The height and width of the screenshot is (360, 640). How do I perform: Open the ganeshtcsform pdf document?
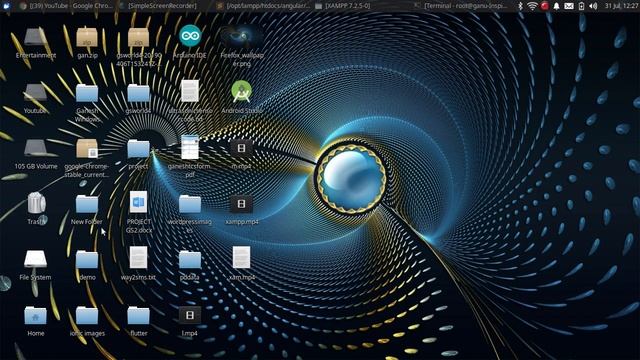click(190, 147)
